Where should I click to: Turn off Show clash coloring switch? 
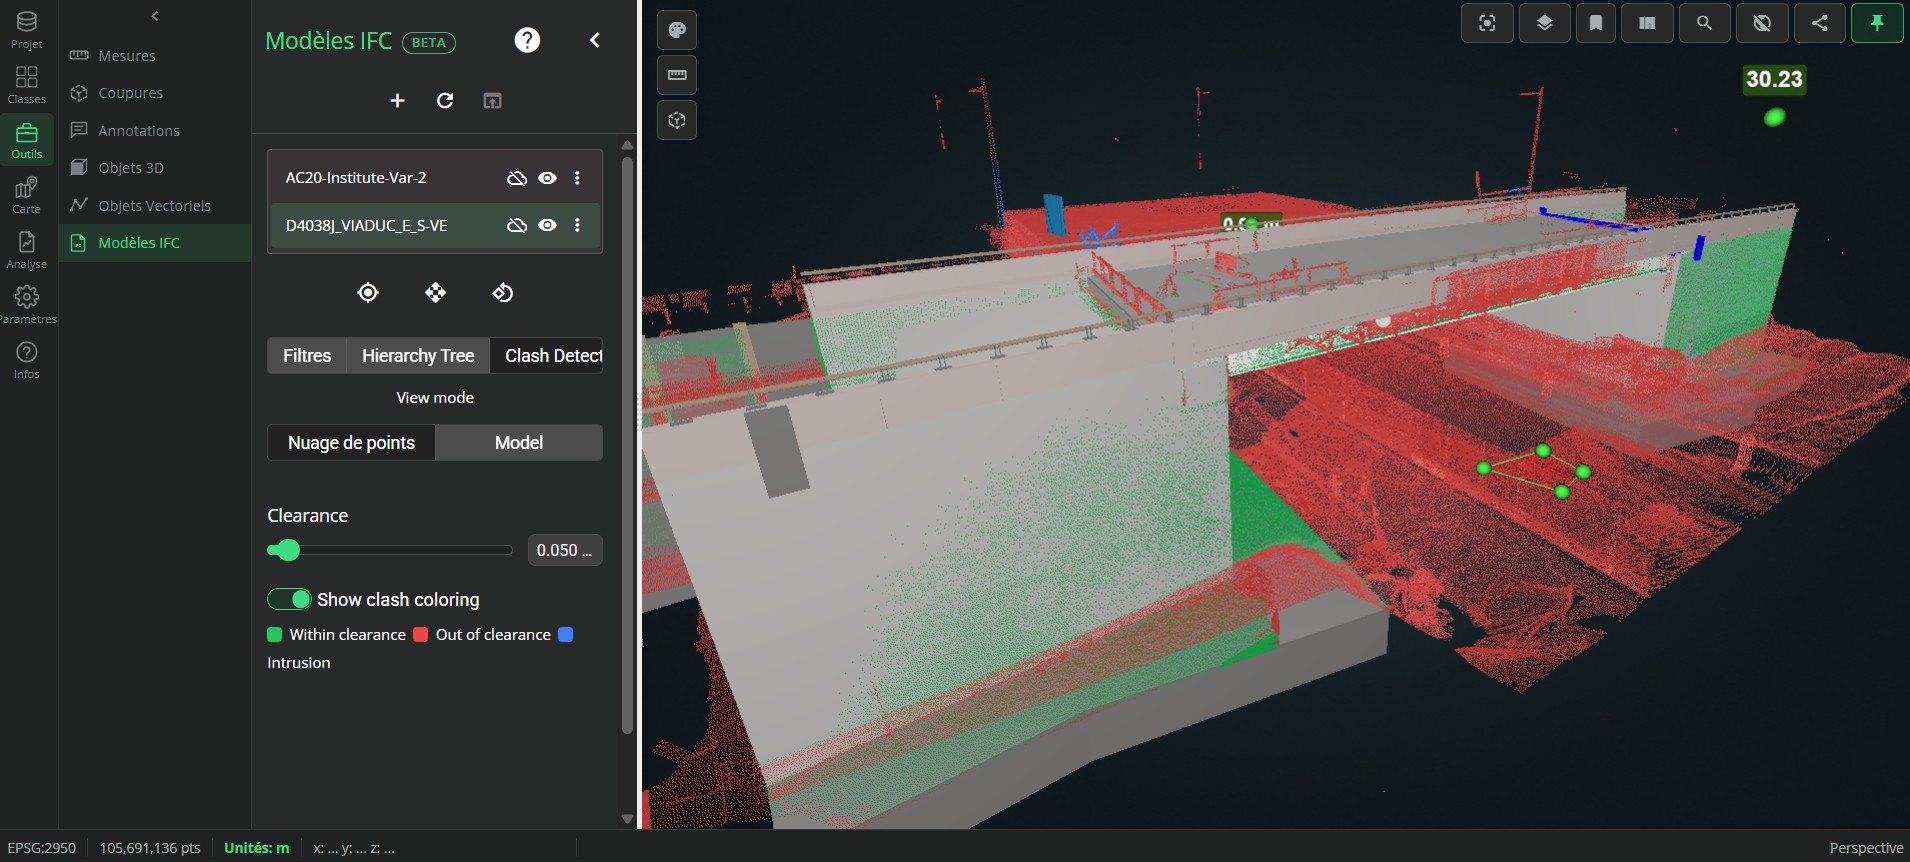click(x=289, y=599)
